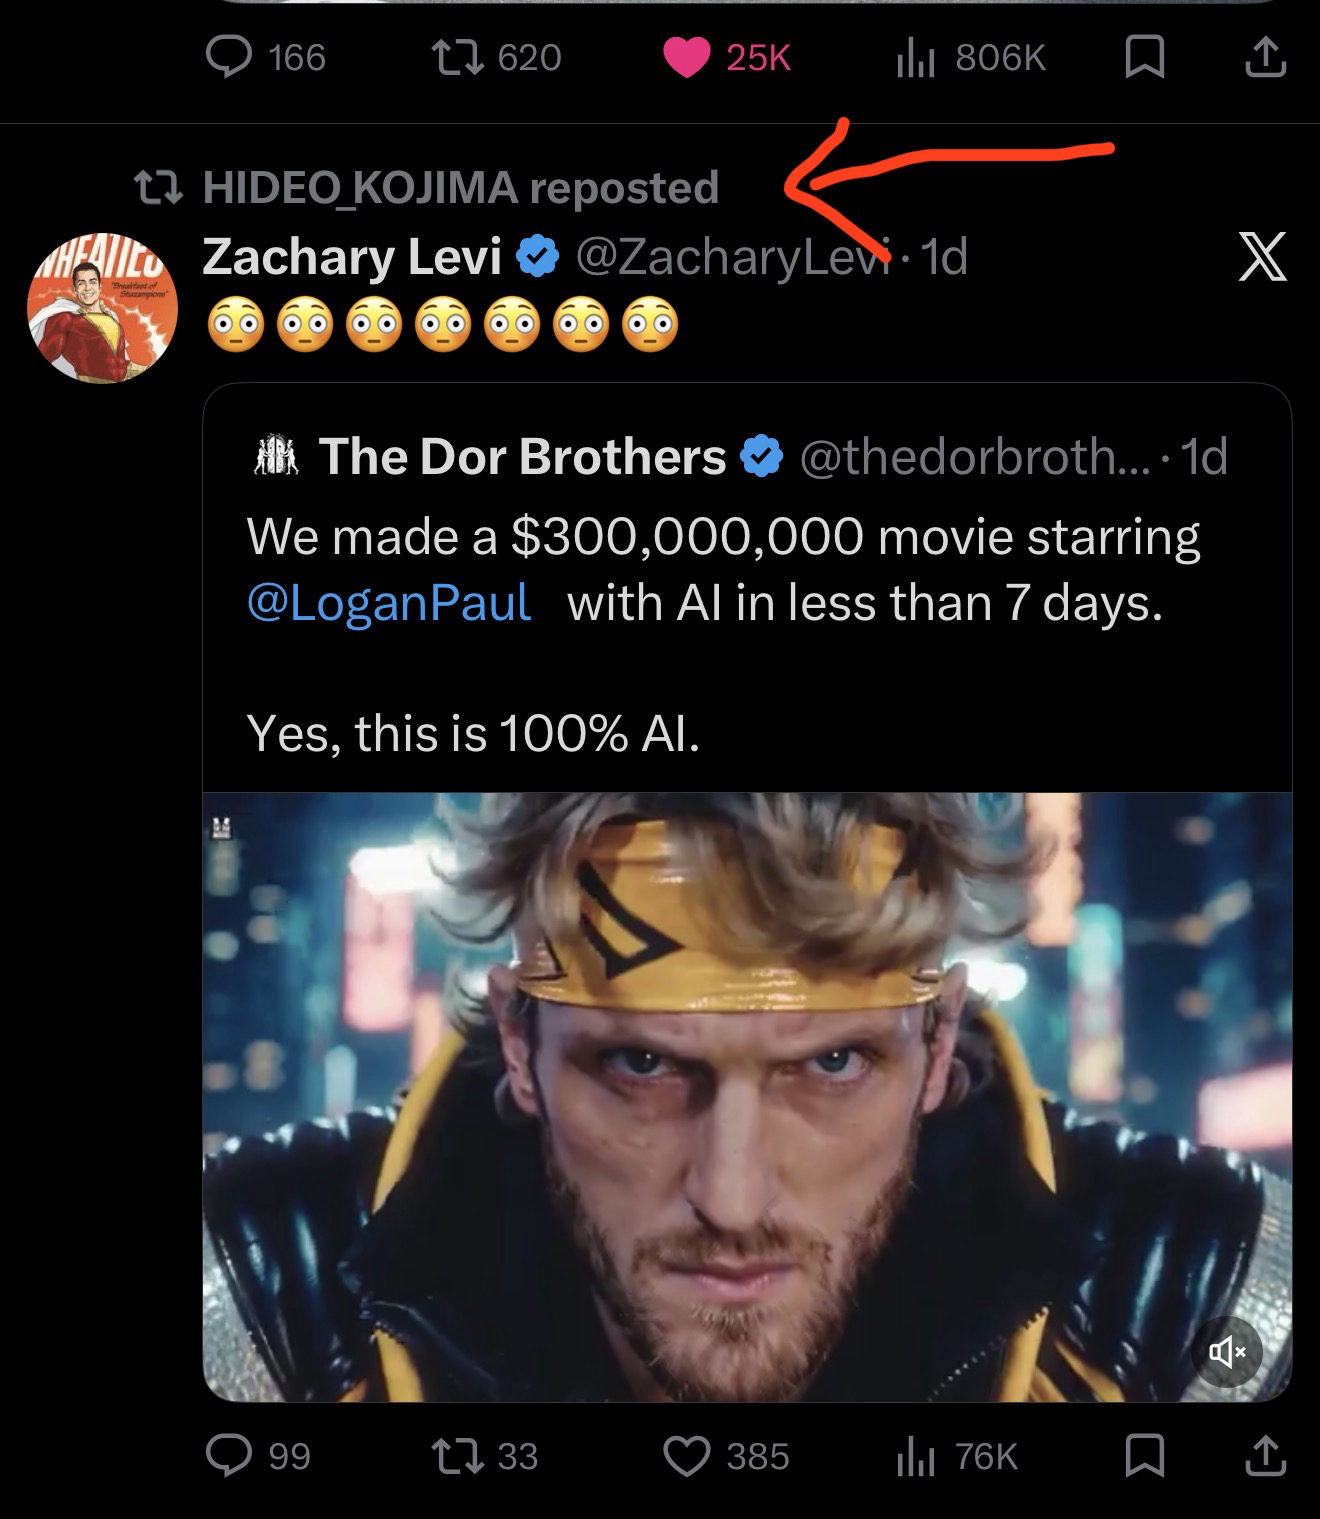The image size is (1320, 1519).
Task: Repost the top post with 620 reposts
Action: [460, 57]
